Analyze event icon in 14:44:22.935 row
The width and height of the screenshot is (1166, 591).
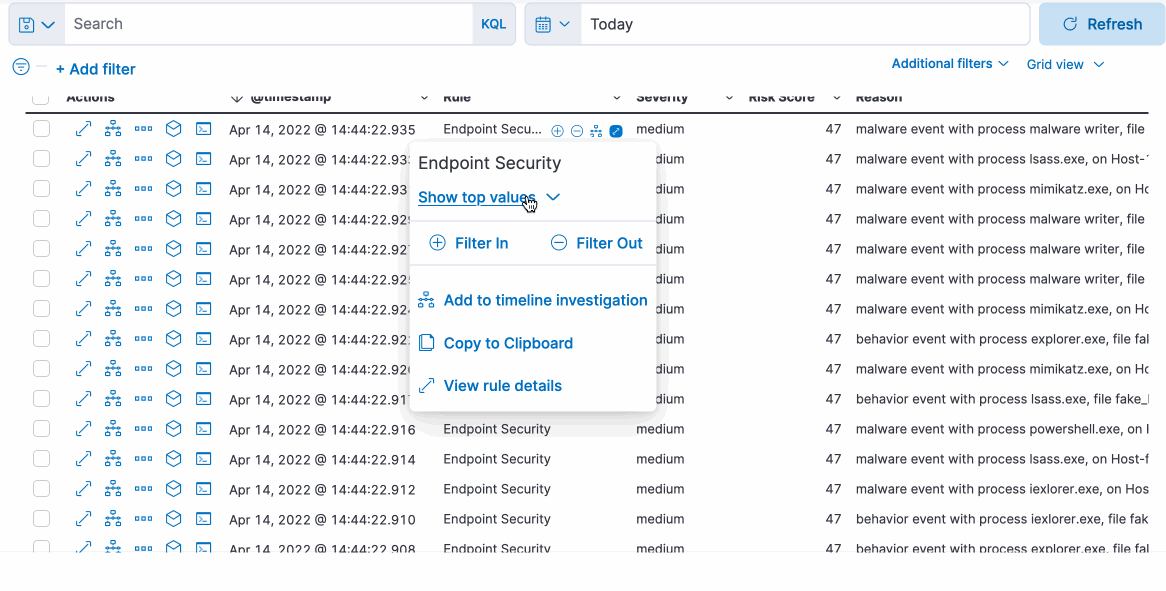(x=113, y=129)
